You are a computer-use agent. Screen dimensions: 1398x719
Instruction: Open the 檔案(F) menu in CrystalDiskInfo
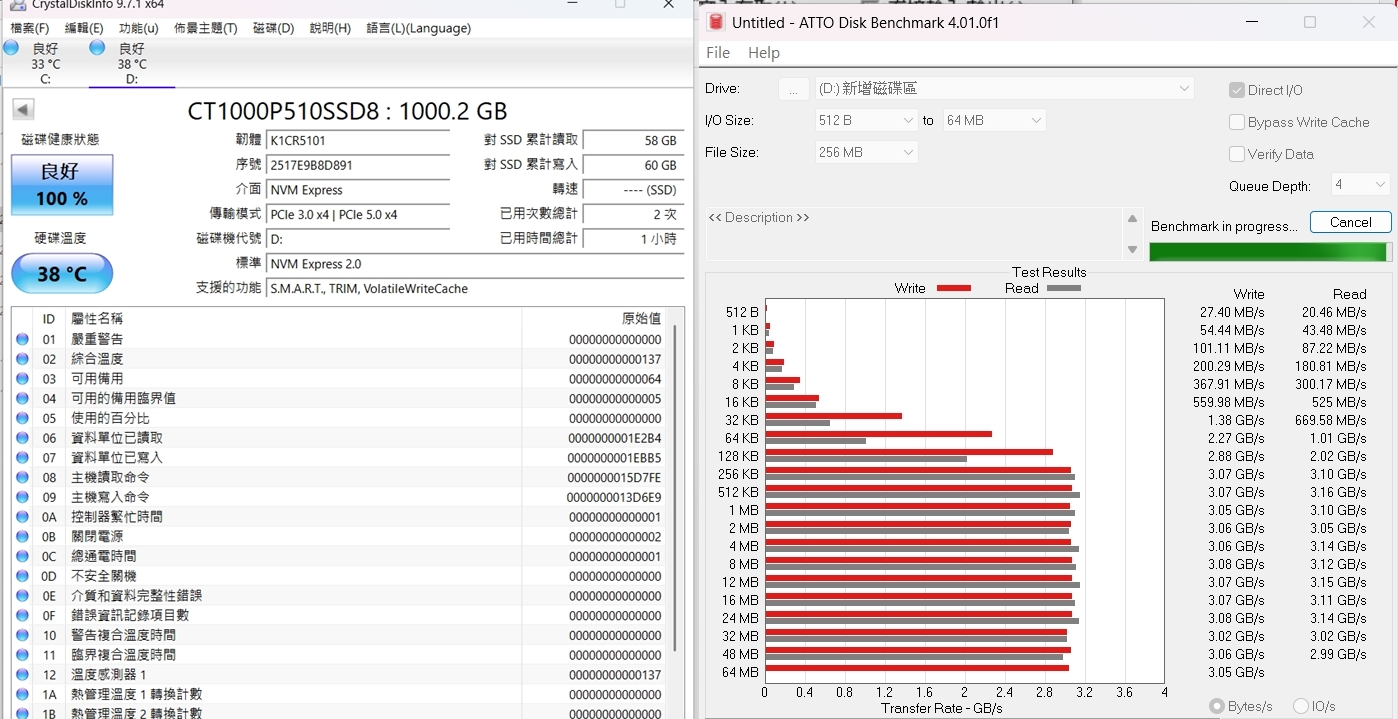click(30, 28)
